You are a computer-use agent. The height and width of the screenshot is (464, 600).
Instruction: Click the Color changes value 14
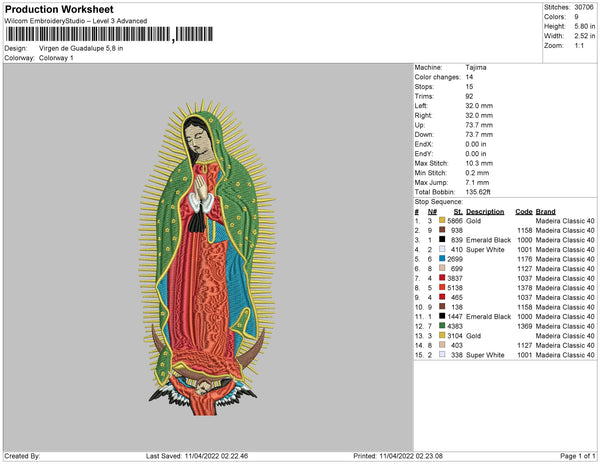[470, 77]
